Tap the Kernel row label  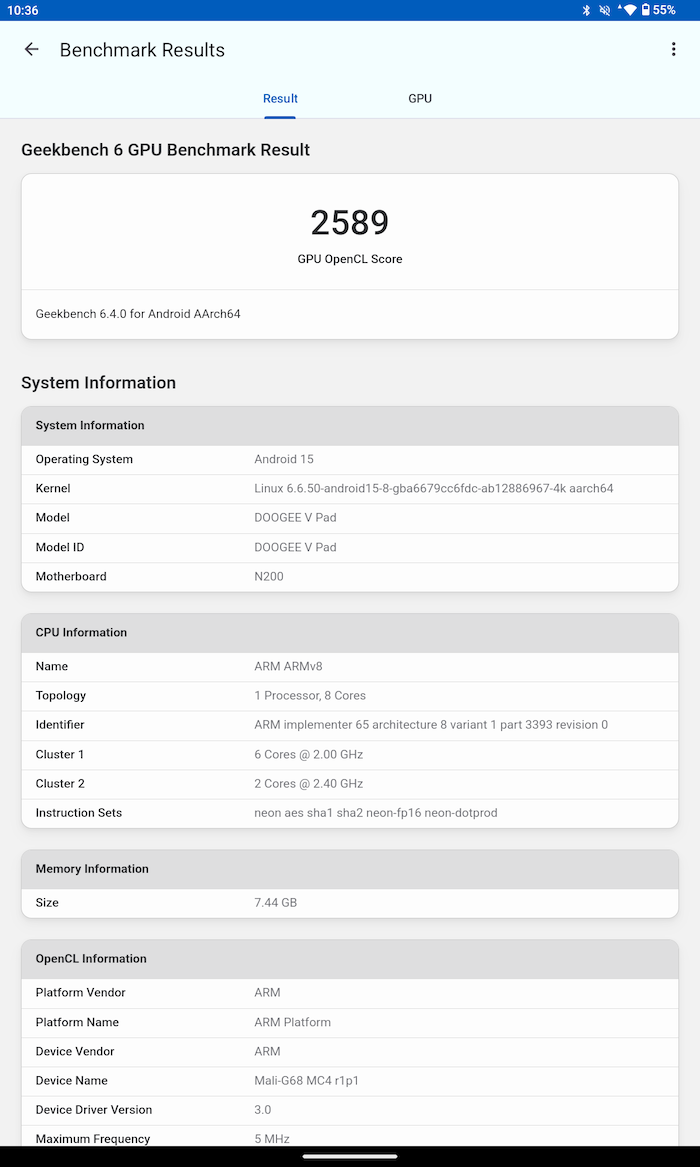click(53, 489)
